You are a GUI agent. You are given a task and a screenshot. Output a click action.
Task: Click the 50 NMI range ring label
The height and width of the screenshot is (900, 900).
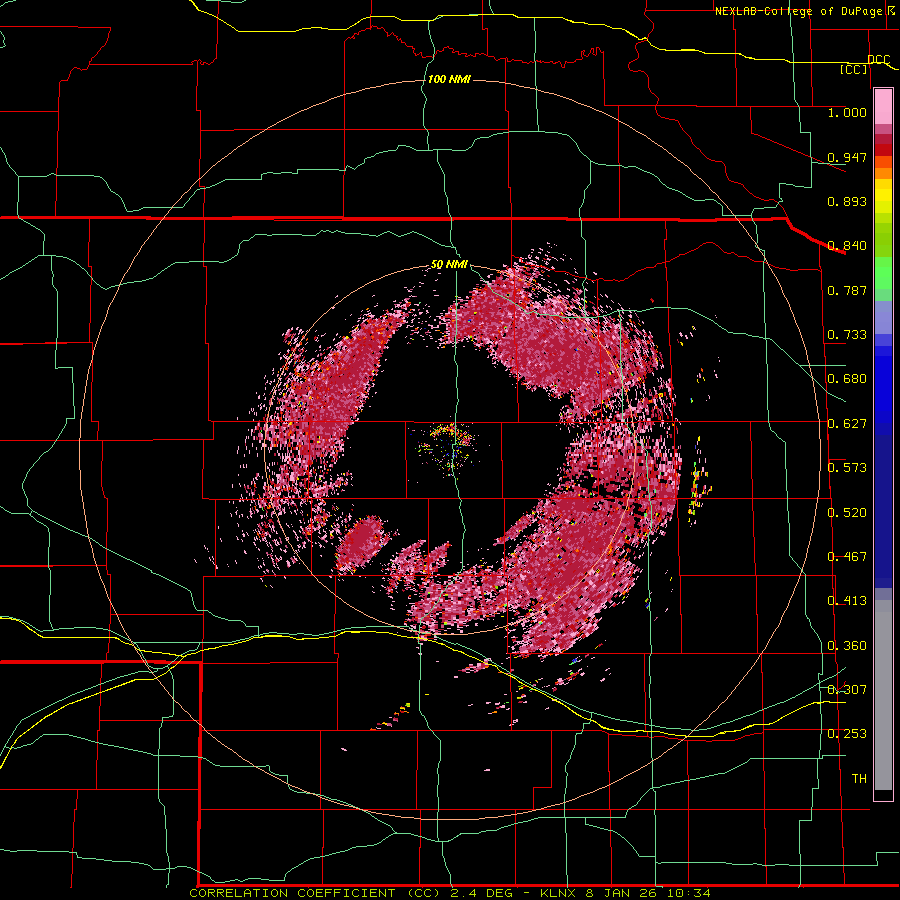click(449, 265)
